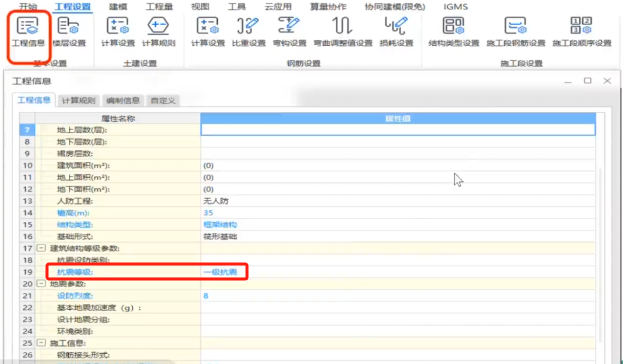Open the 施工段钢筋设置 tool
This screenshot has height=364, width=623.
pyautogui.click(x=516, y=32)
